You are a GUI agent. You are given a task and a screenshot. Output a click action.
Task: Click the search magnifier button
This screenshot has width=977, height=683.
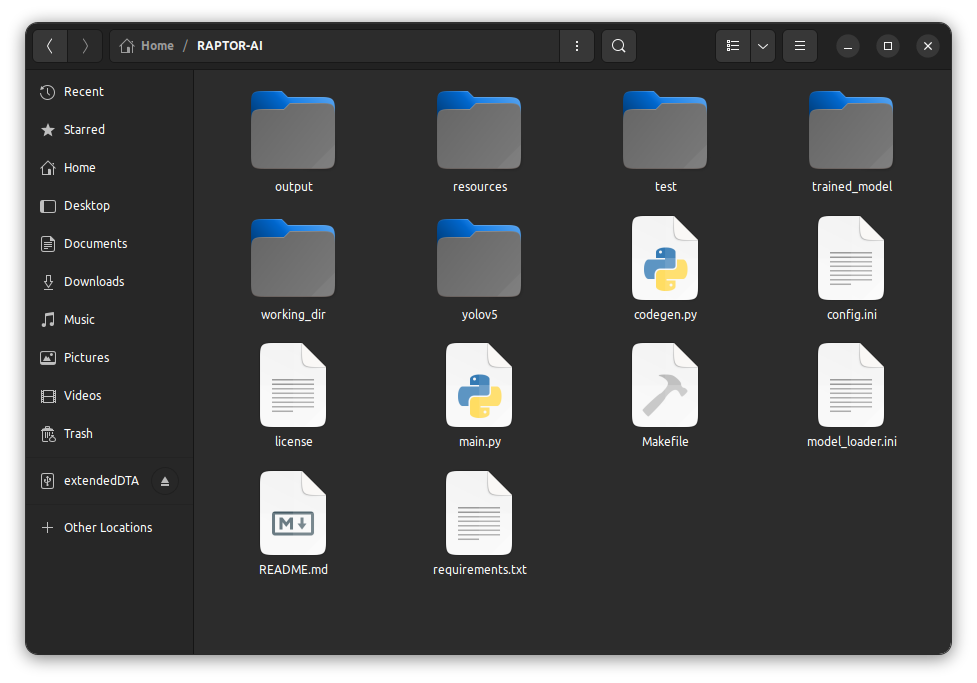(x=619, y=46)
